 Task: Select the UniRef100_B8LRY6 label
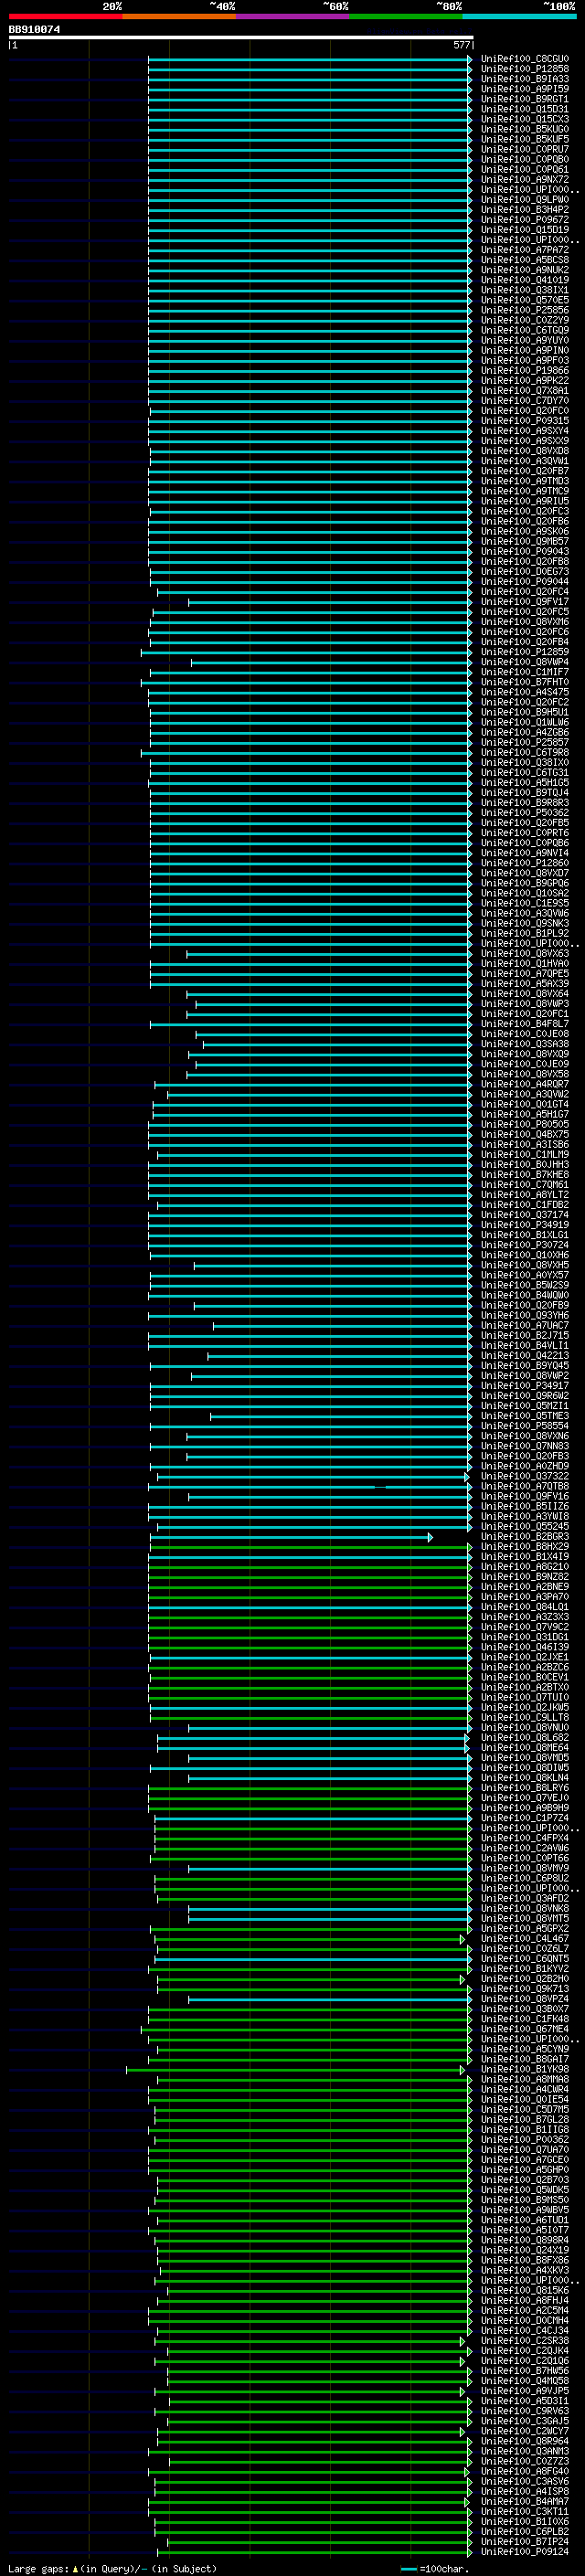pyautogui.click(x=524, y=1788)
